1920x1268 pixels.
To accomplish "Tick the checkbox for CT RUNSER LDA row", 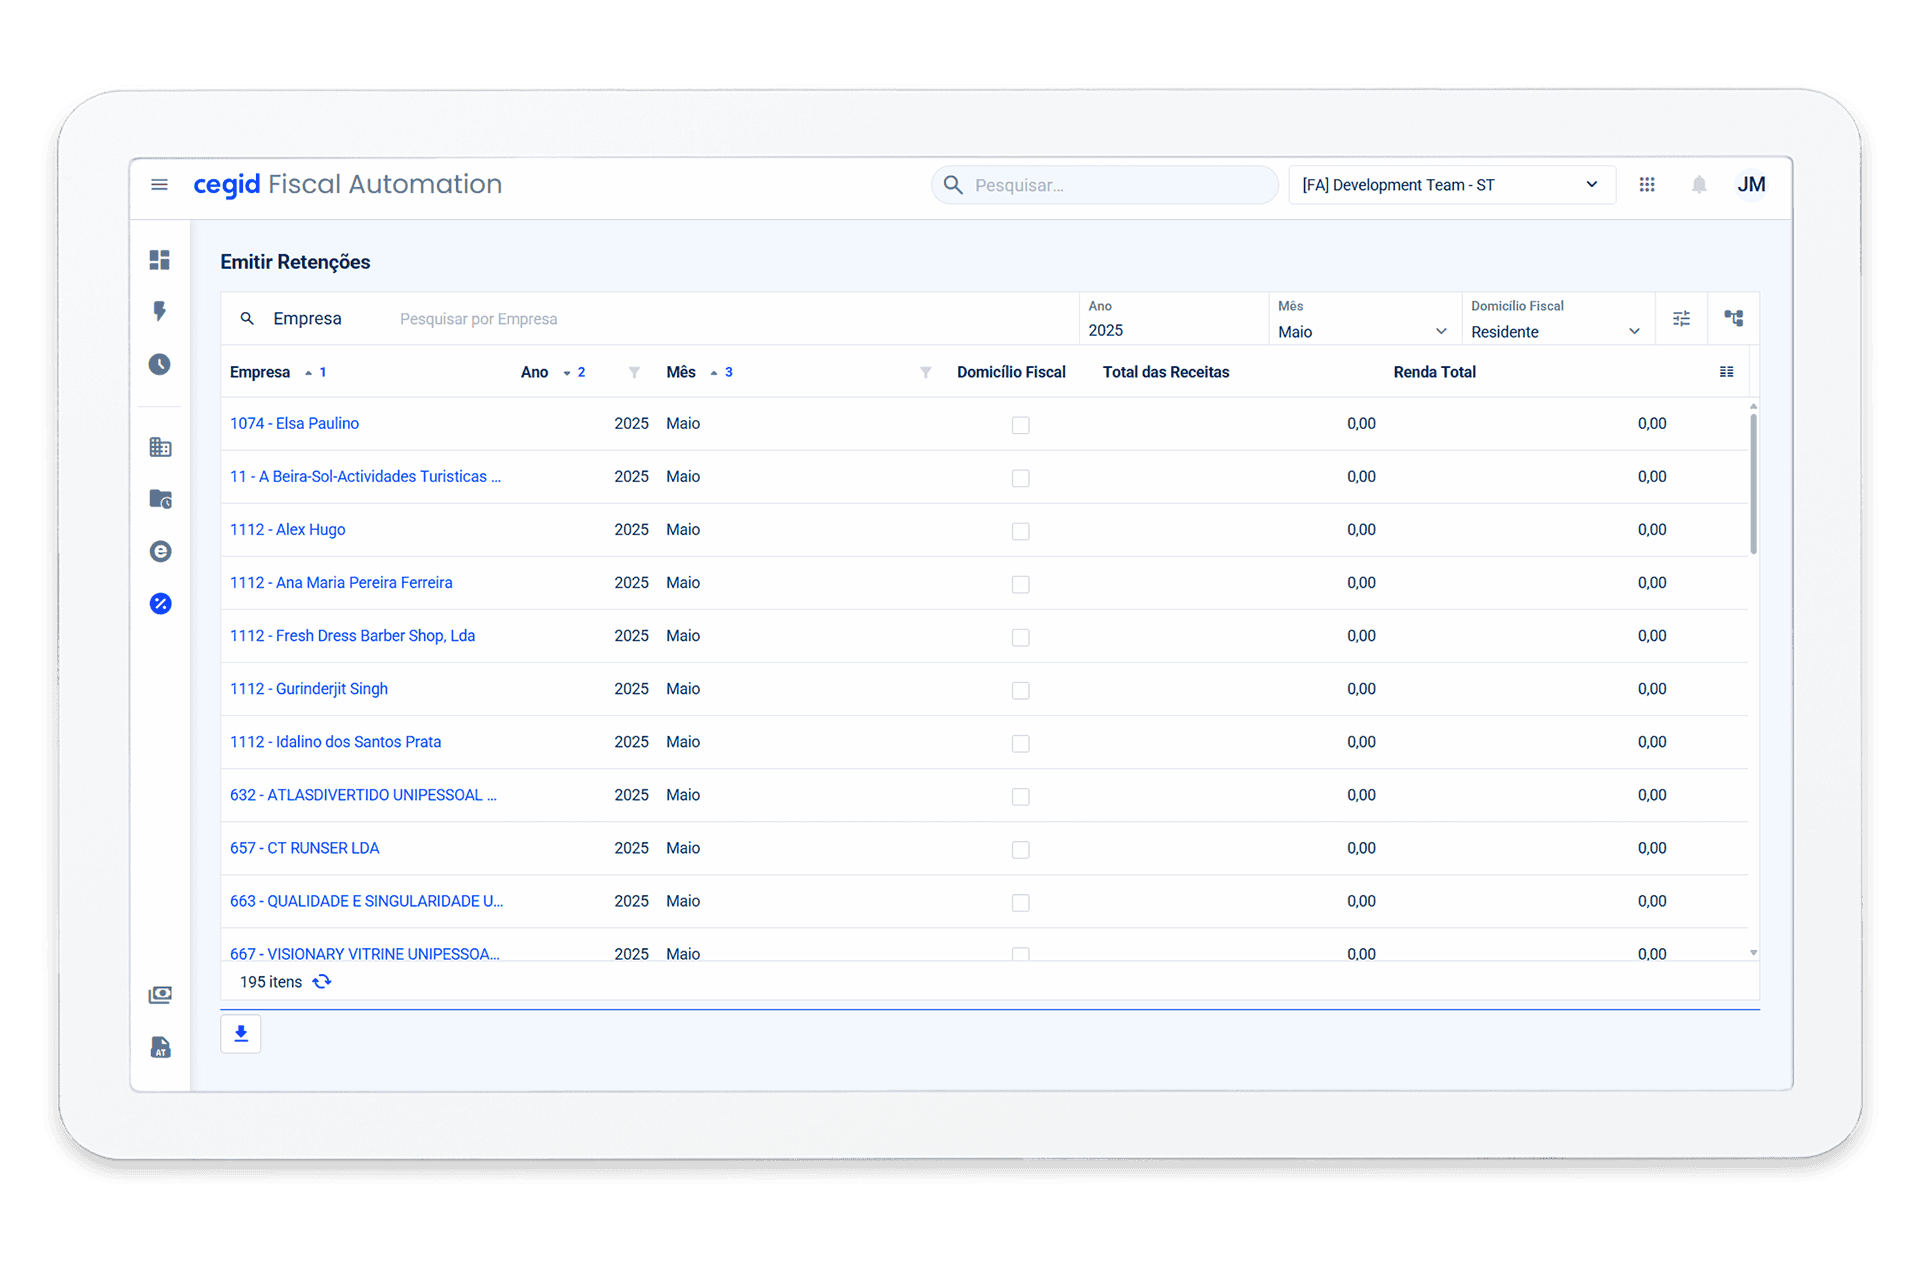I will [x=1020, y=849].
